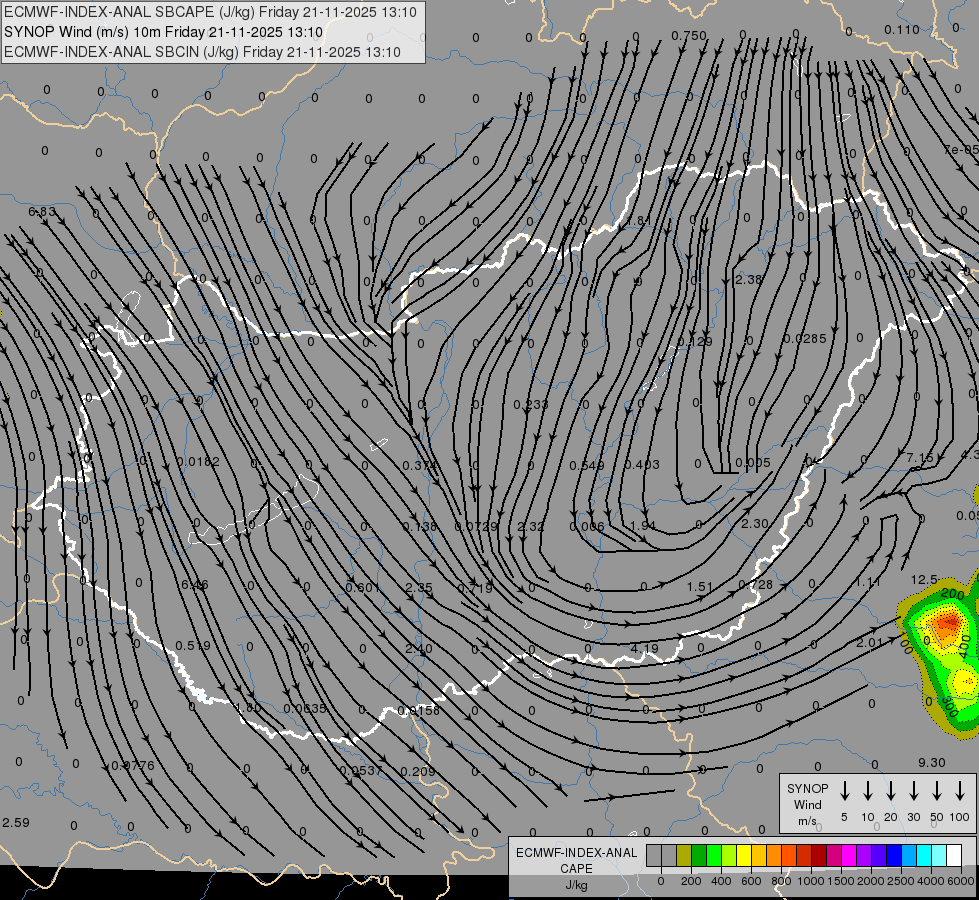The width and height of the screenshot is (979, 900).
Task: Click the pure blue CAPE legend swatch
Action: click(894, 856)
